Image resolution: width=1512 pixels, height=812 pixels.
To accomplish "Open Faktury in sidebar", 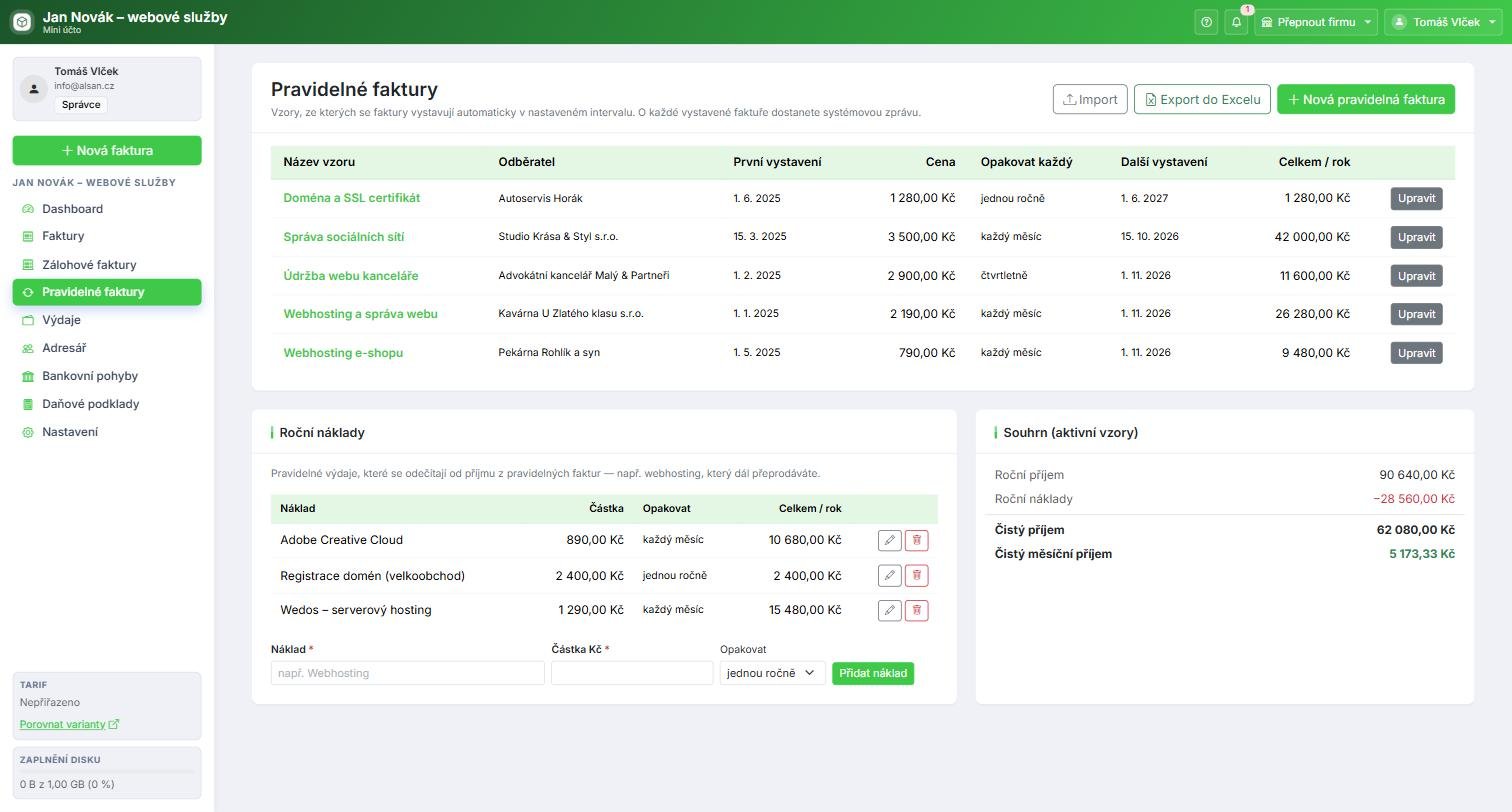I will [107, 236].
